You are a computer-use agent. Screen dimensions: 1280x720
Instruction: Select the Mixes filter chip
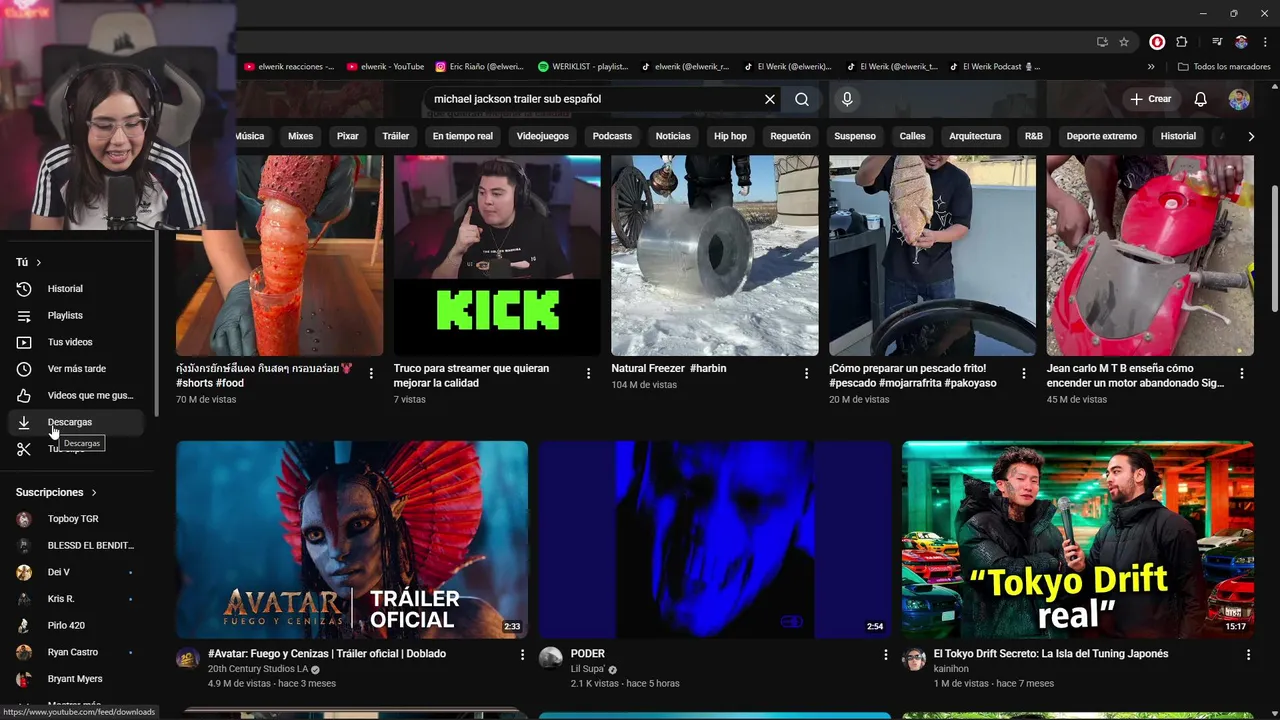click(x=300, y=136)
